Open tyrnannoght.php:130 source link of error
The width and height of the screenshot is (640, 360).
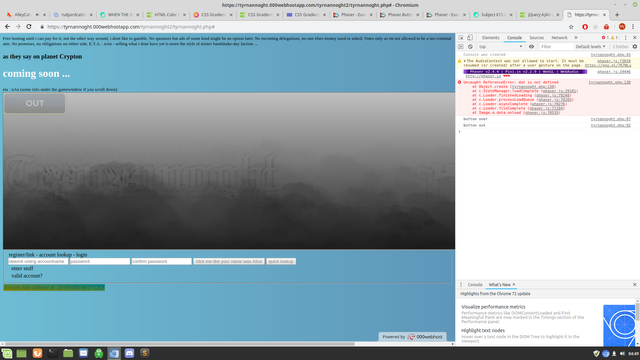point(609,82)
